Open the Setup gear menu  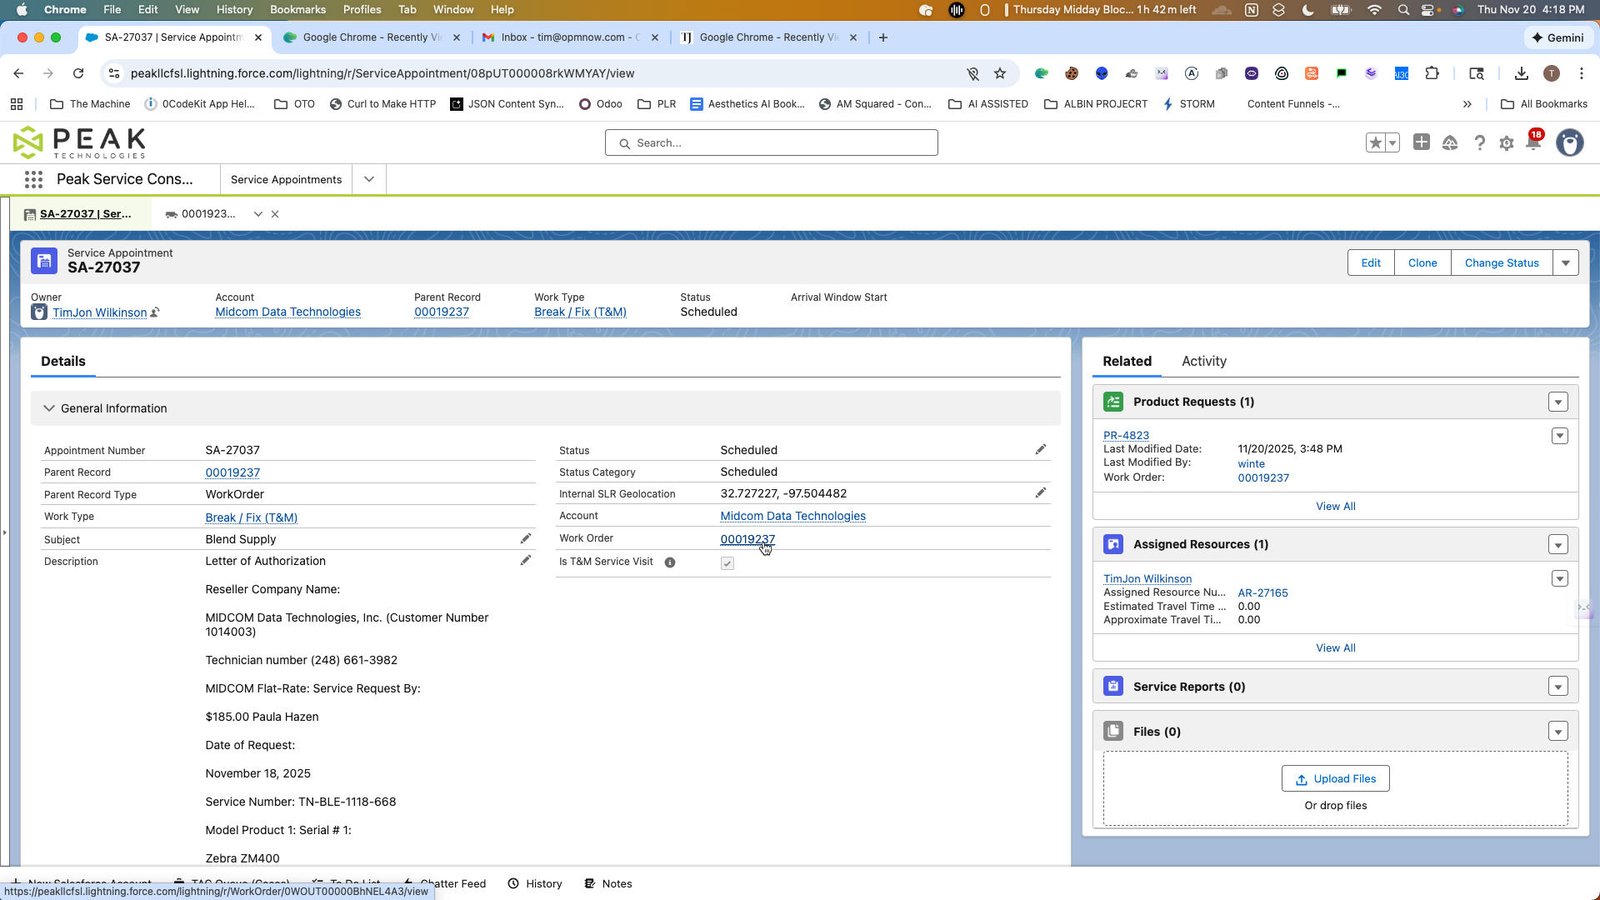pyautogui.click(x=1506, y=143)
